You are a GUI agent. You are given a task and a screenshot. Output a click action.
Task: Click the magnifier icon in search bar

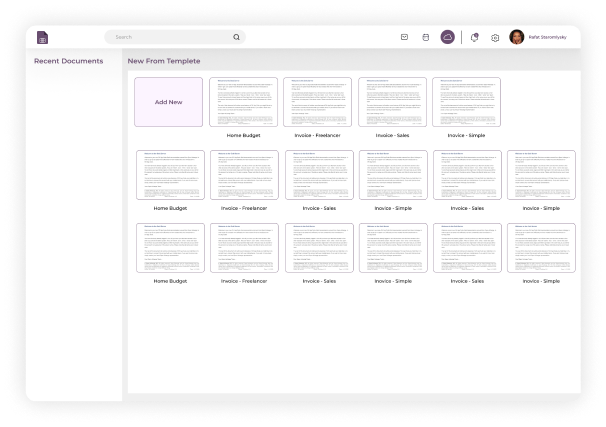(236, 37)
